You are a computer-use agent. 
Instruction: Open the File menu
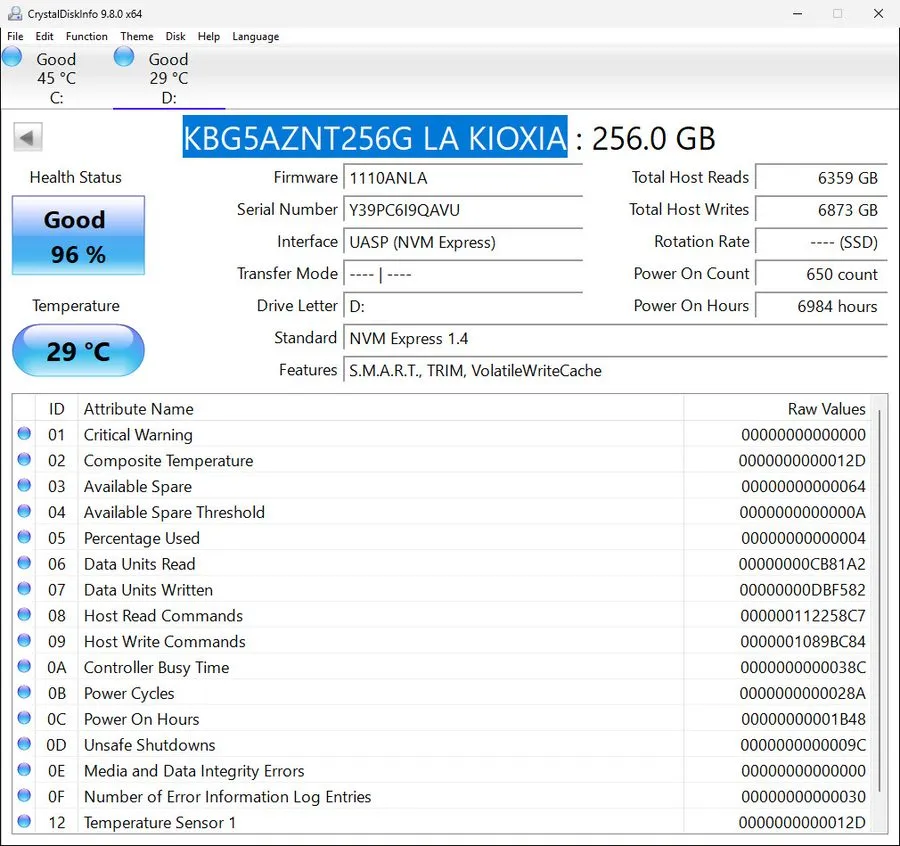(15, 36)
